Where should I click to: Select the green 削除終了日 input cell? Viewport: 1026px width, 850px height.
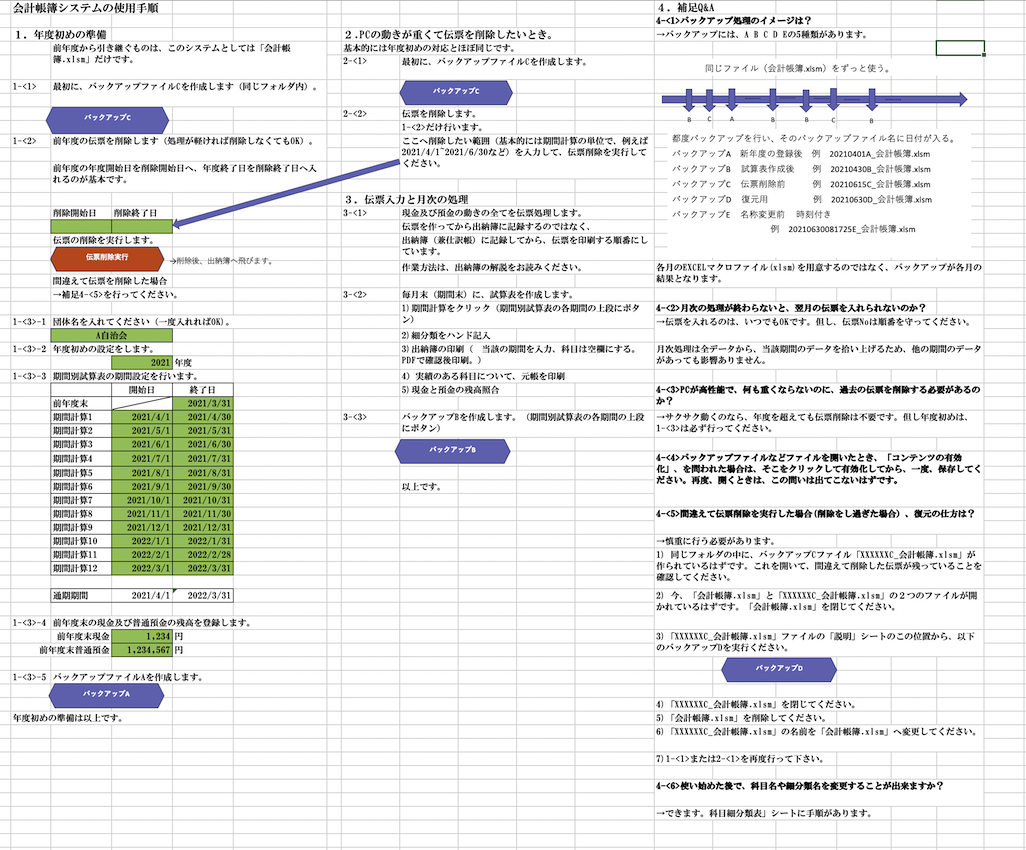141,227
